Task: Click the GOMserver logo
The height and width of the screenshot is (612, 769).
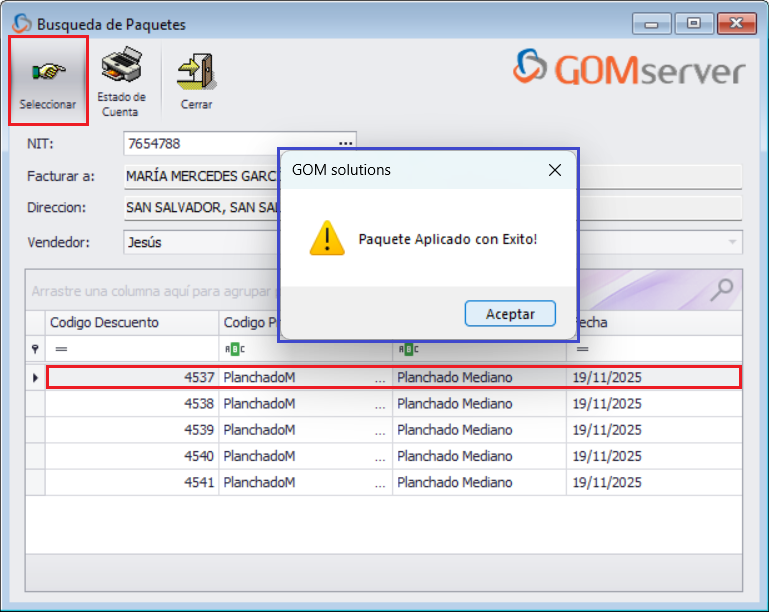Action: point(630,70)
